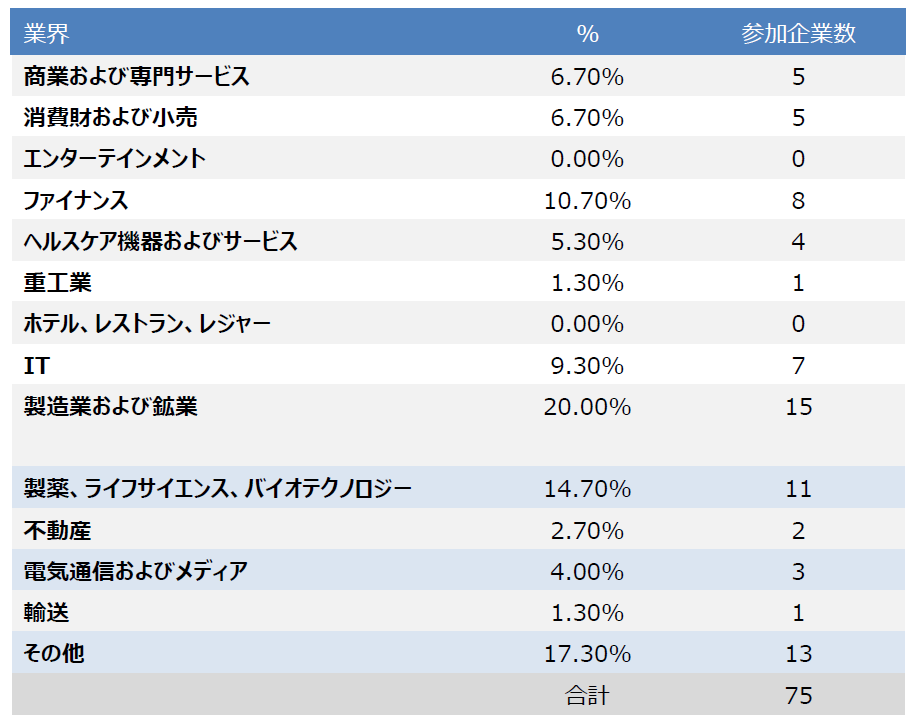Screen dimensions: 914x724
Task: Click the 参加企業数 column header
Action: (x=798, y=33)
